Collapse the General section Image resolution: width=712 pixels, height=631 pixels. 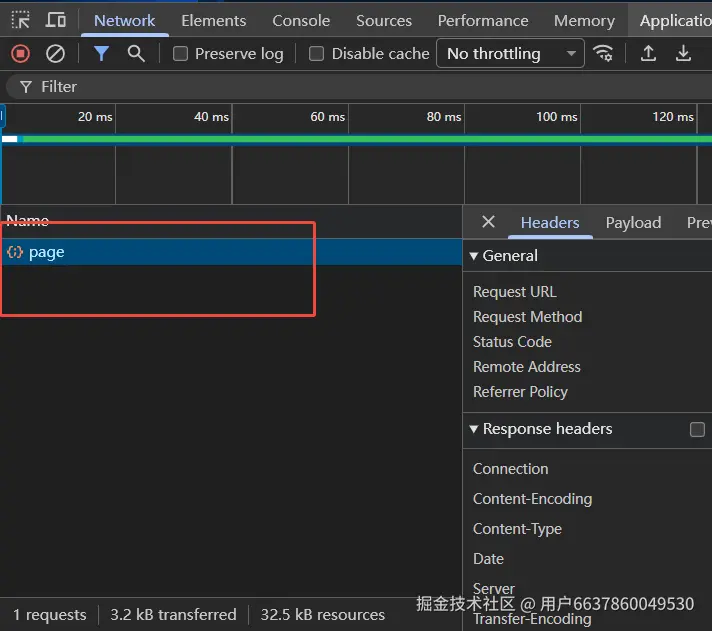tap(473, 256)
